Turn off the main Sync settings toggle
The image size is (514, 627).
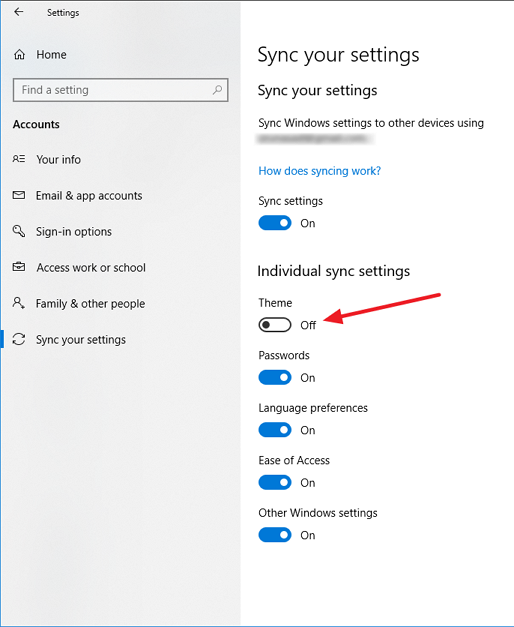275,223
